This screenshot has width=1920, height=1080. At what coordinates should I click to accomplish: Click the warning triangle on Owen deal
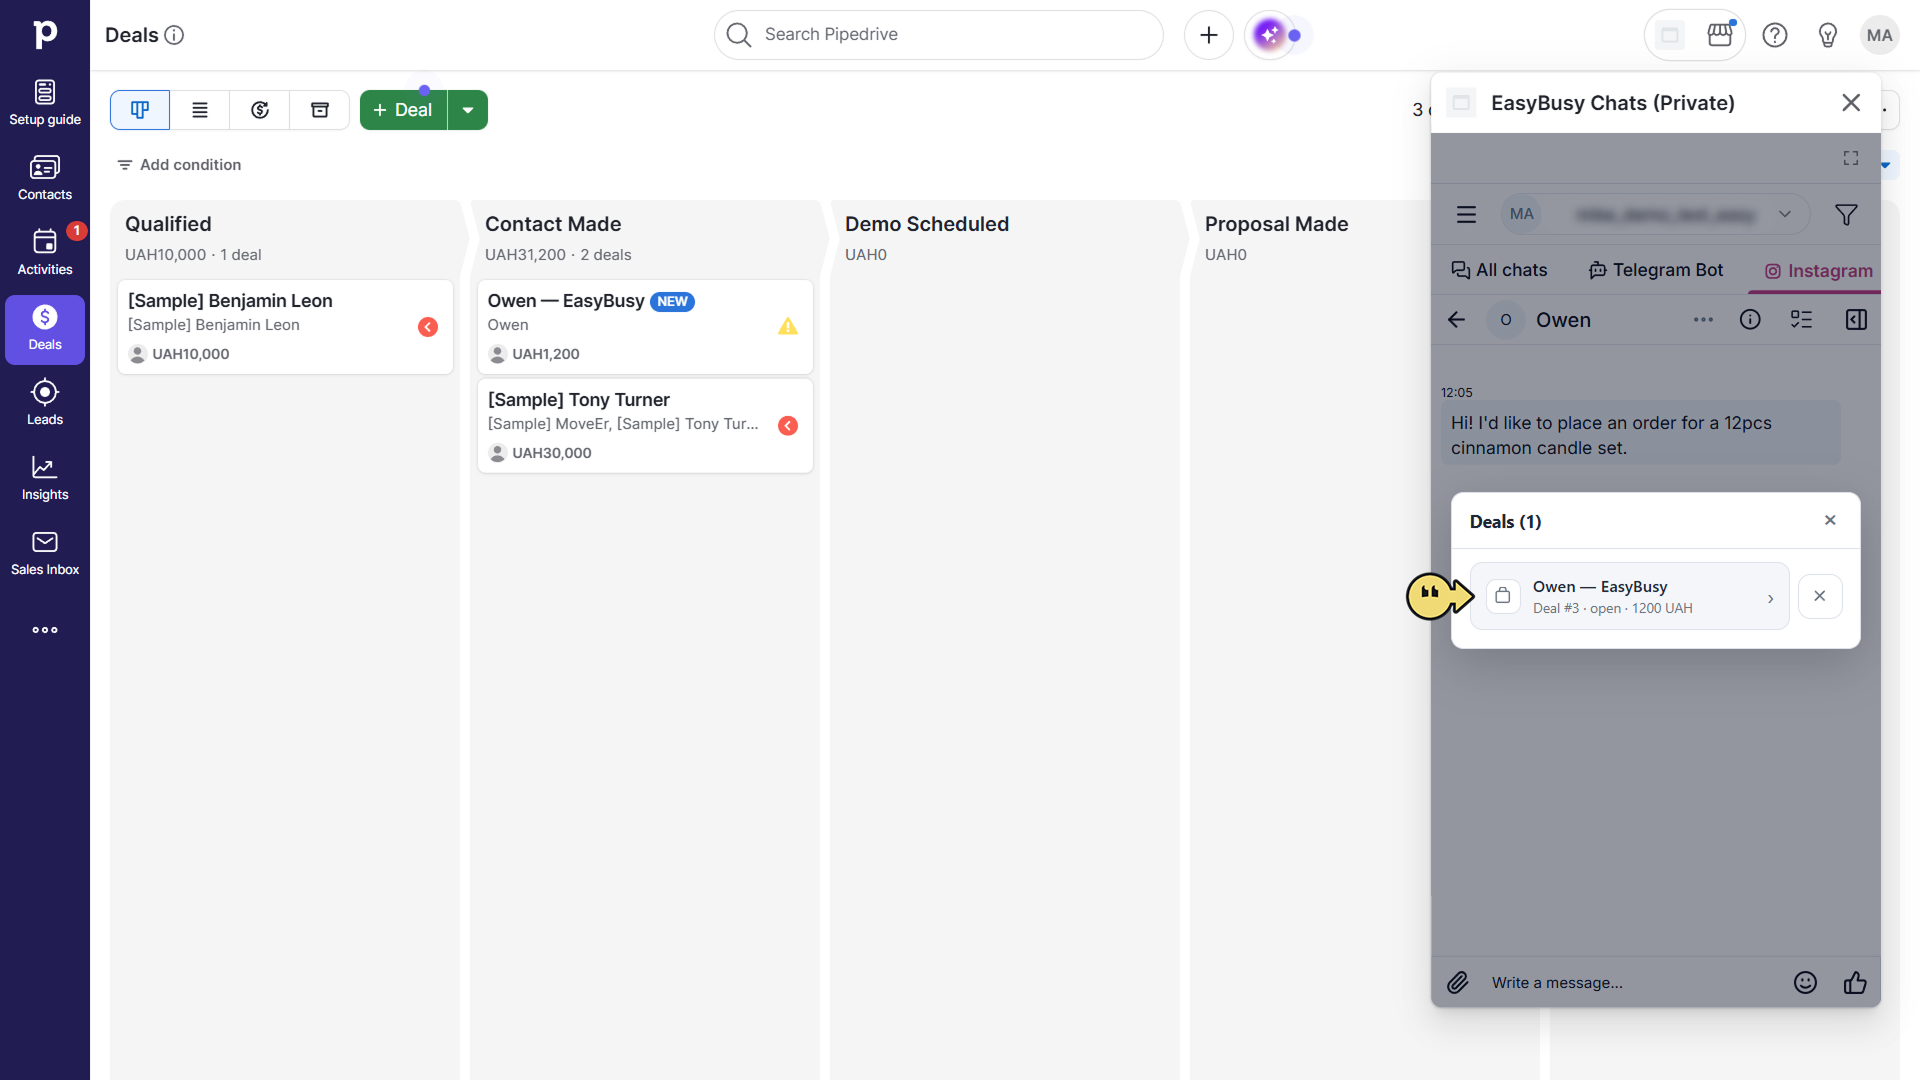click(x=788, y=326)
